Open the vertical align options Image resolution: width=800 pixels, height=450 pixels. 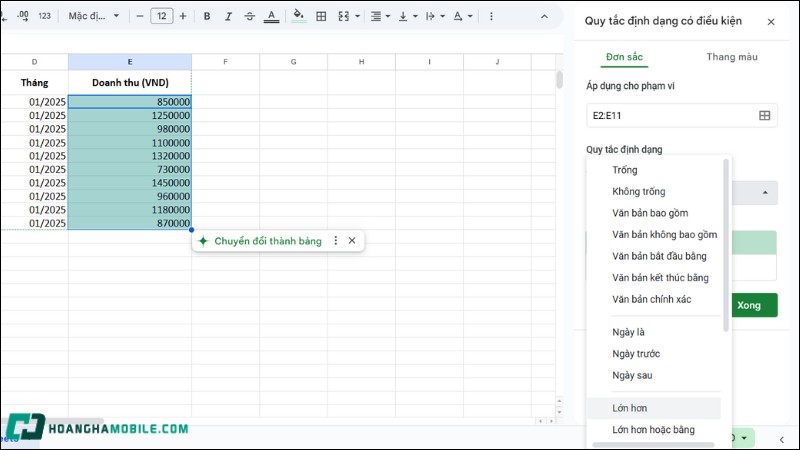coord(407,16)
